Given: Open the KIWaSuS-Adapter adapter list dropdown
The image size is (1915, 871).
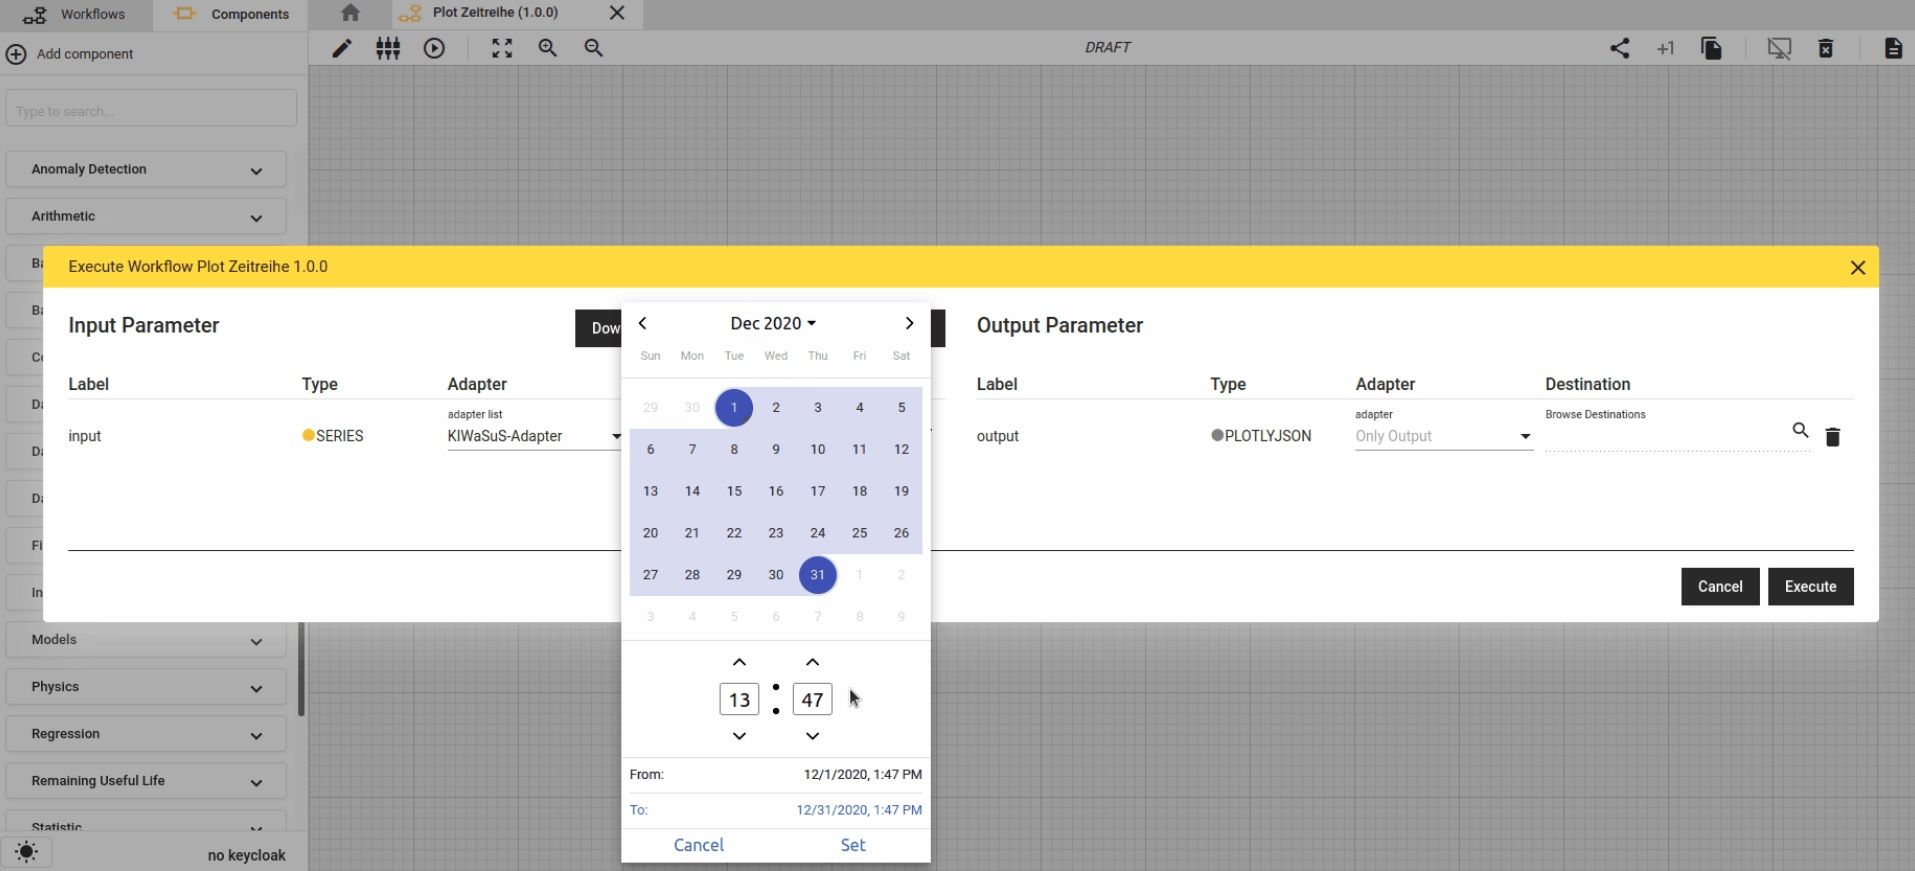Looking at the screenshot, I should click(x=535, y=436).
